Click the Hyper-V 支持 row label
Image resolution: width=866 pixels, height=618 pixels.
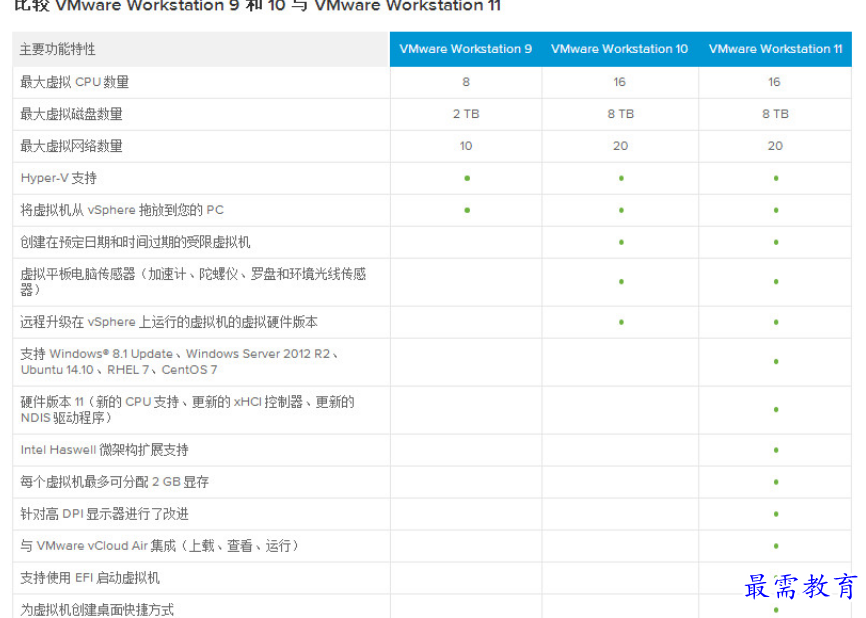click(59, 178)
